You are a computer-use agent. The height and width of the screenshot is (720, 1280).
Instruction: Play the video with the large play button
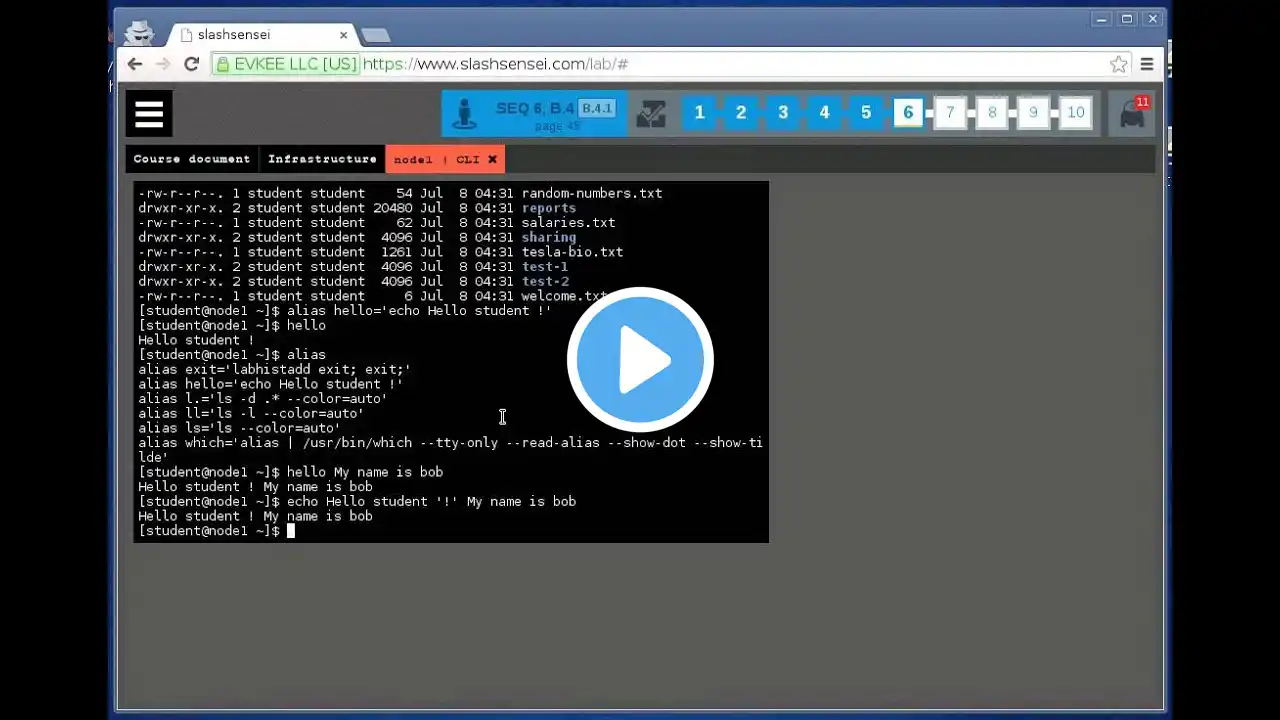[640, 360]
